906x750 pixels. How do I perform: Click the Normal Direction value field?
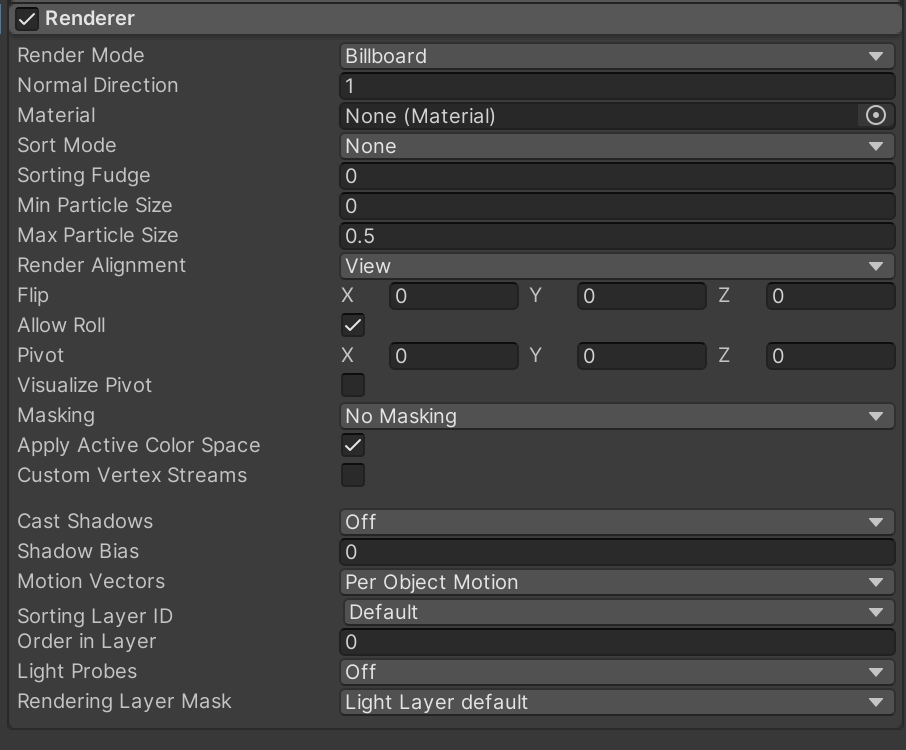617,86
